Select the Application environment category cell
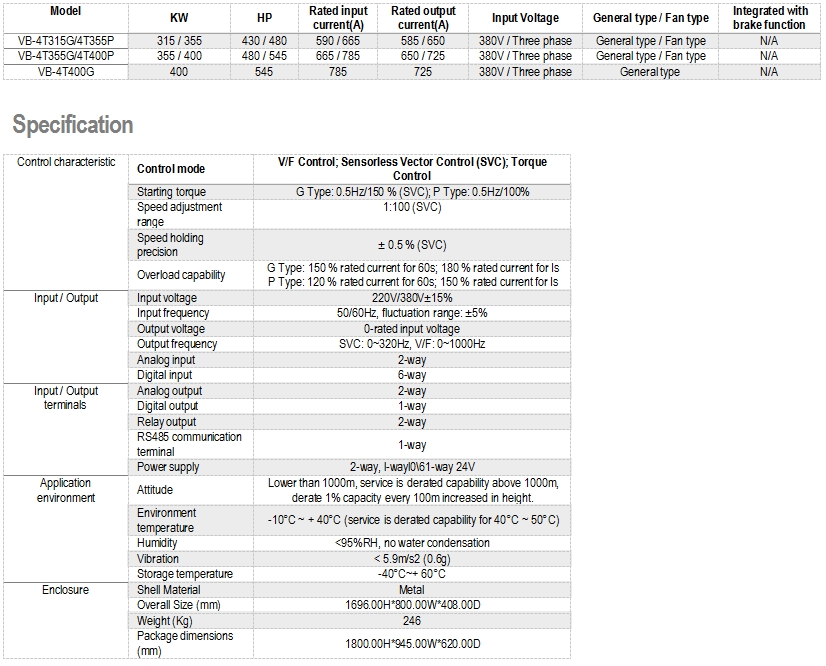 click(66, 490)
